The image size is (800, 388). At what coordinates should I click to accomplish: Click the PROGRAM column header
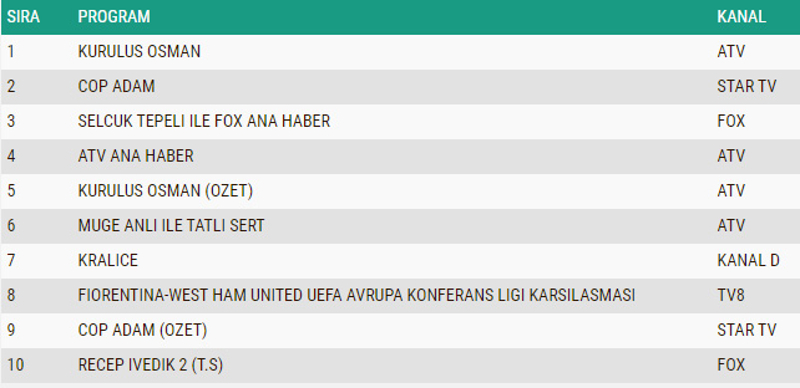pyautogui.click(x=114, y=16)
